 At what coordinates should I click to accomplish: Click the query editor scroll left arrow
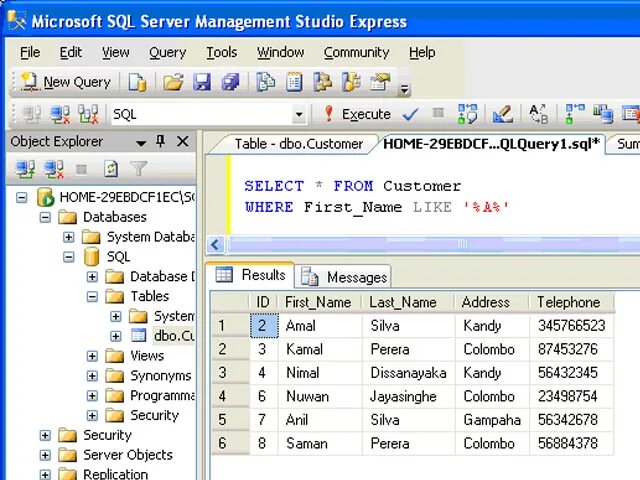coord(216,245)
